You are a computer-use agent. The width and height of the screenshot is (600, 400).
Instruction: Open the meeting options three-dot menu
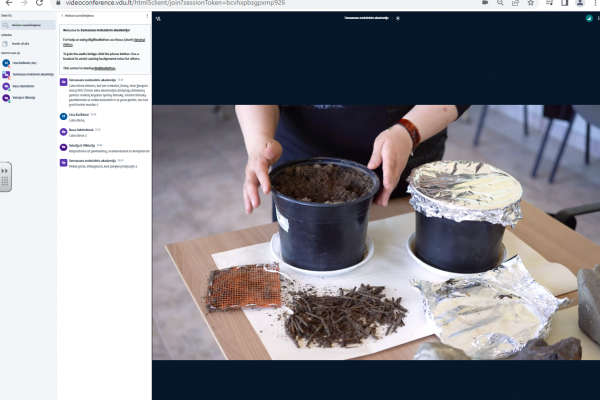pos(598,18)
